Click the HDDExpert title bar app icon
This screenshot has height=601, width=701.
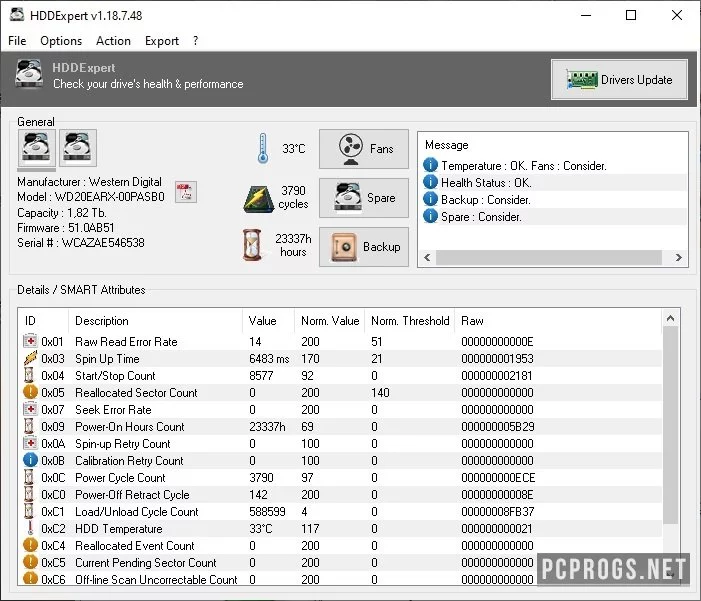[x=17, y=14]
